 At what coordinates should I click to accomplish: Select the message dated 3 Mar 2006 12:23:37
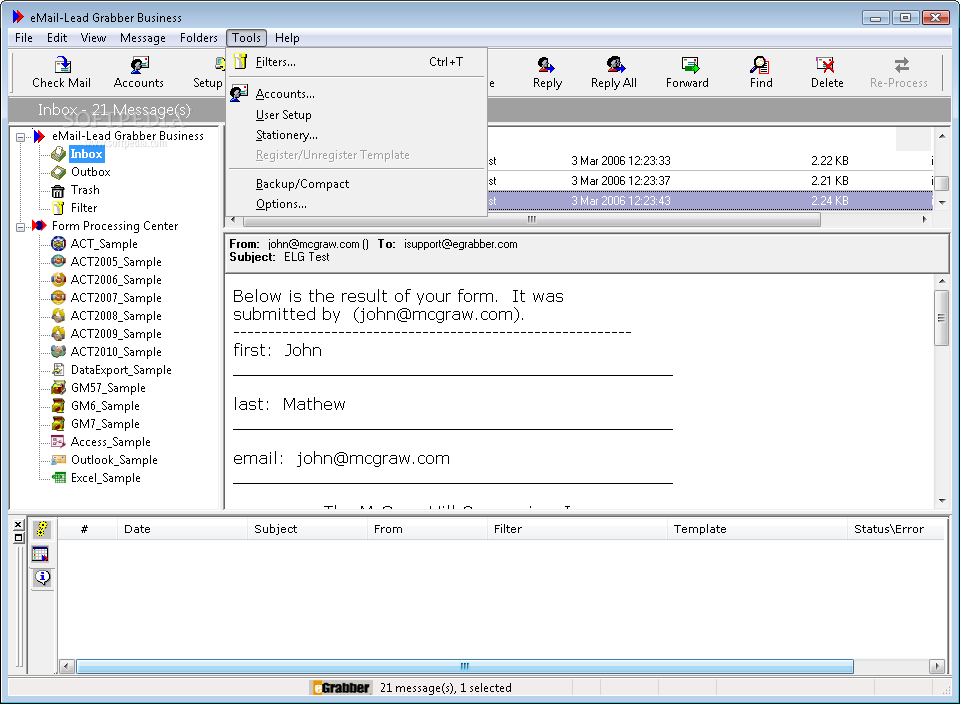(x=710, y=181)
